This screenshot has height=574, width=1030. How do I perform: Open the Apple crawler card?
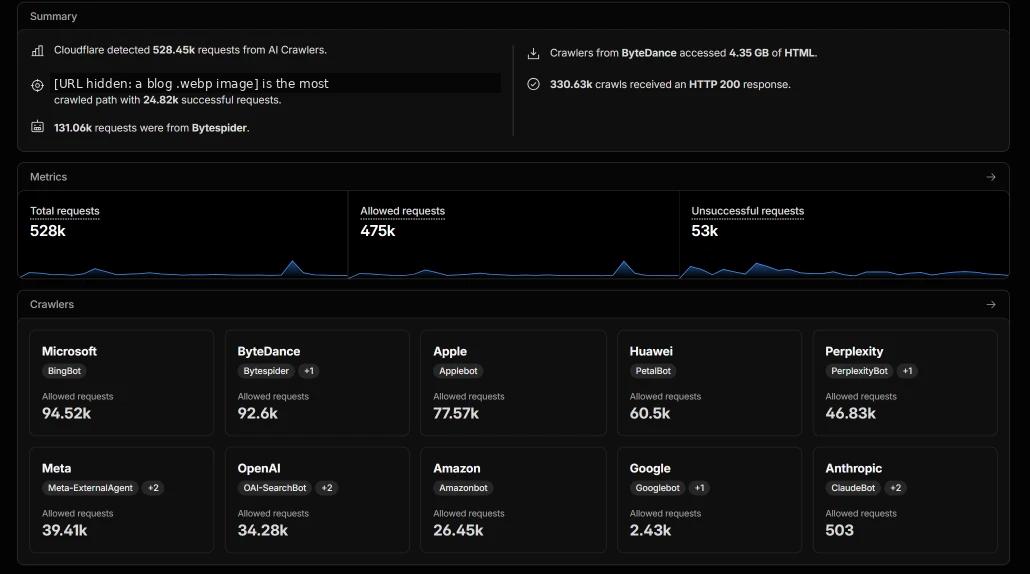(513, 383)
